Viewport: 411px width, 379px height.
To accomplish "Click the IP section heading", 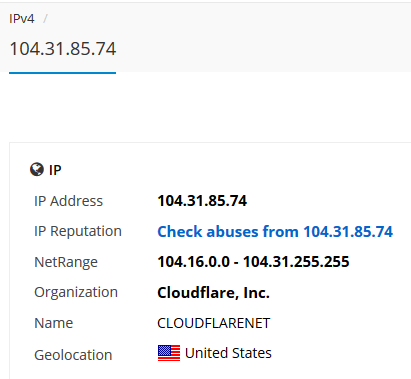I will pos(55,170).
